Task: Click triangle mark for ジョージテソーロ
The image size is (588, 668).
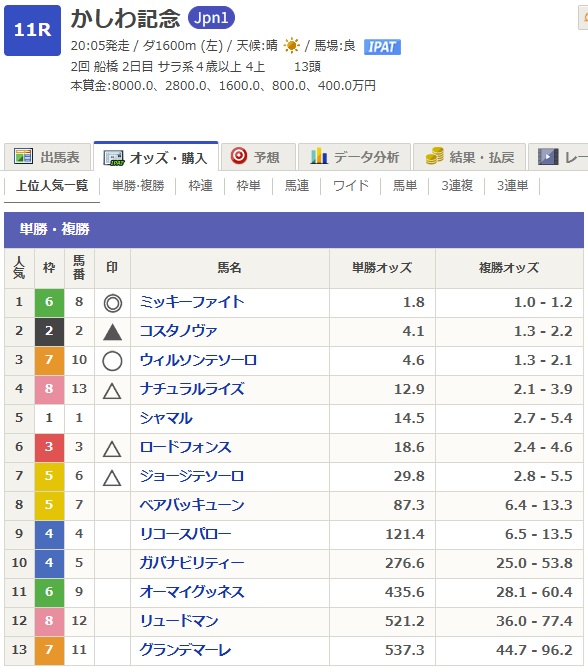Action: [x=112, y=478]
